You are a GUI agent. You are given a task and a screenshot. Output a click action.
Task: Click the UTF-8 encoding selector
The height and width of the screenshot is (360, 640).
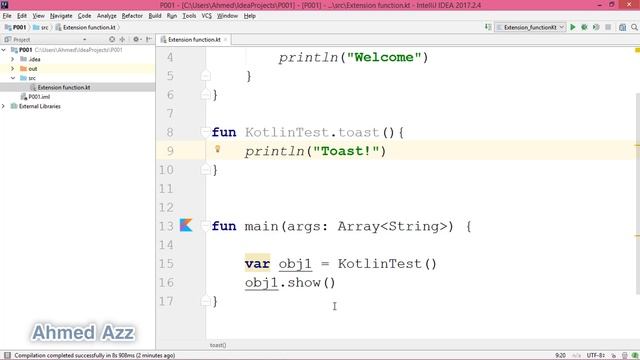click(596, 356)
